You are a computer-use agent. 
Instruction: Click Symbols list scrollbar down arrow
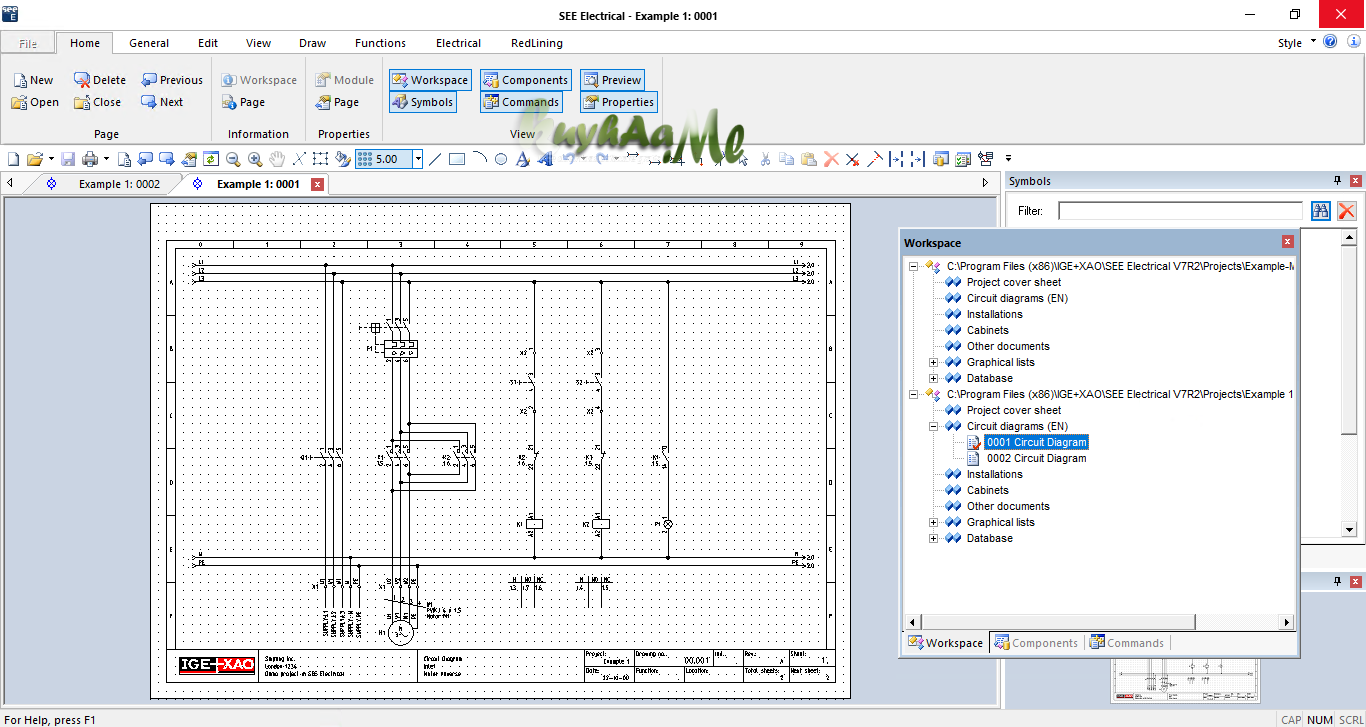(x=1351, y=532)
